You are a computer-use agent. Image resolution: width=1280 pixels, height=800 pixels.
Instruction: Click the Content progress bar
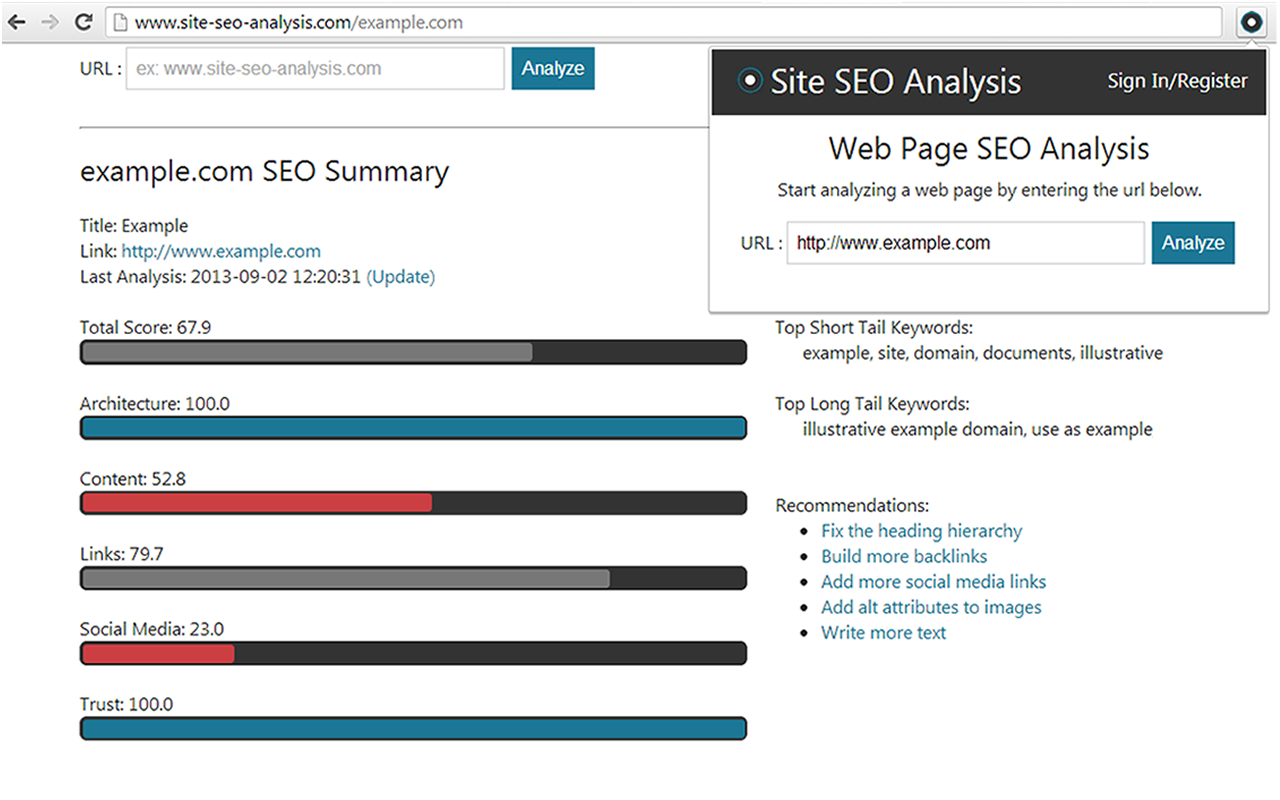click(413, 503)
